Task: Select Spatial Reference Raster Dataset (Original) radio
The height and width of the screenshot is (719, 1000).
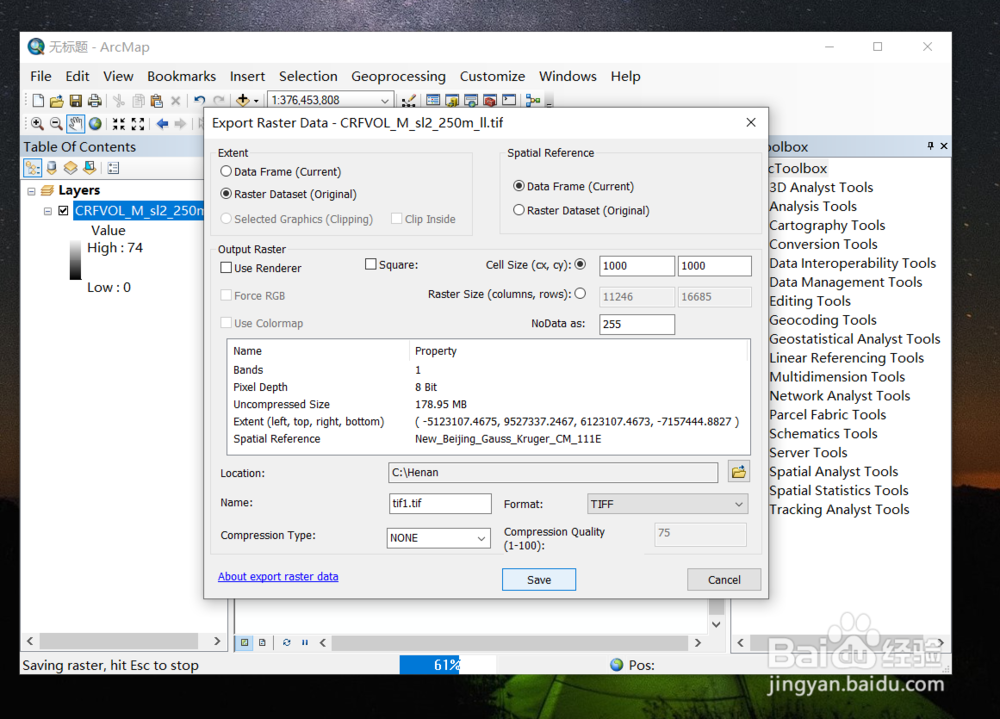Action: [x=518, y=210]
